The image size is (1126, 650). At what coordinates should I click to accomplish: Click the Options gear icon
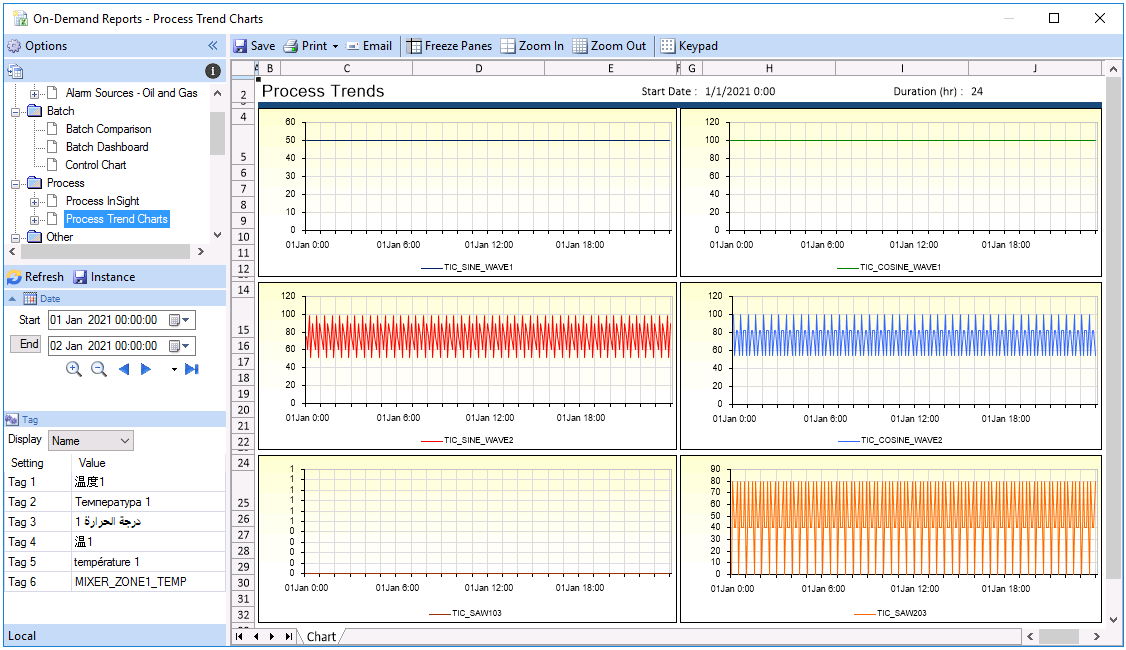click(14, 46)
